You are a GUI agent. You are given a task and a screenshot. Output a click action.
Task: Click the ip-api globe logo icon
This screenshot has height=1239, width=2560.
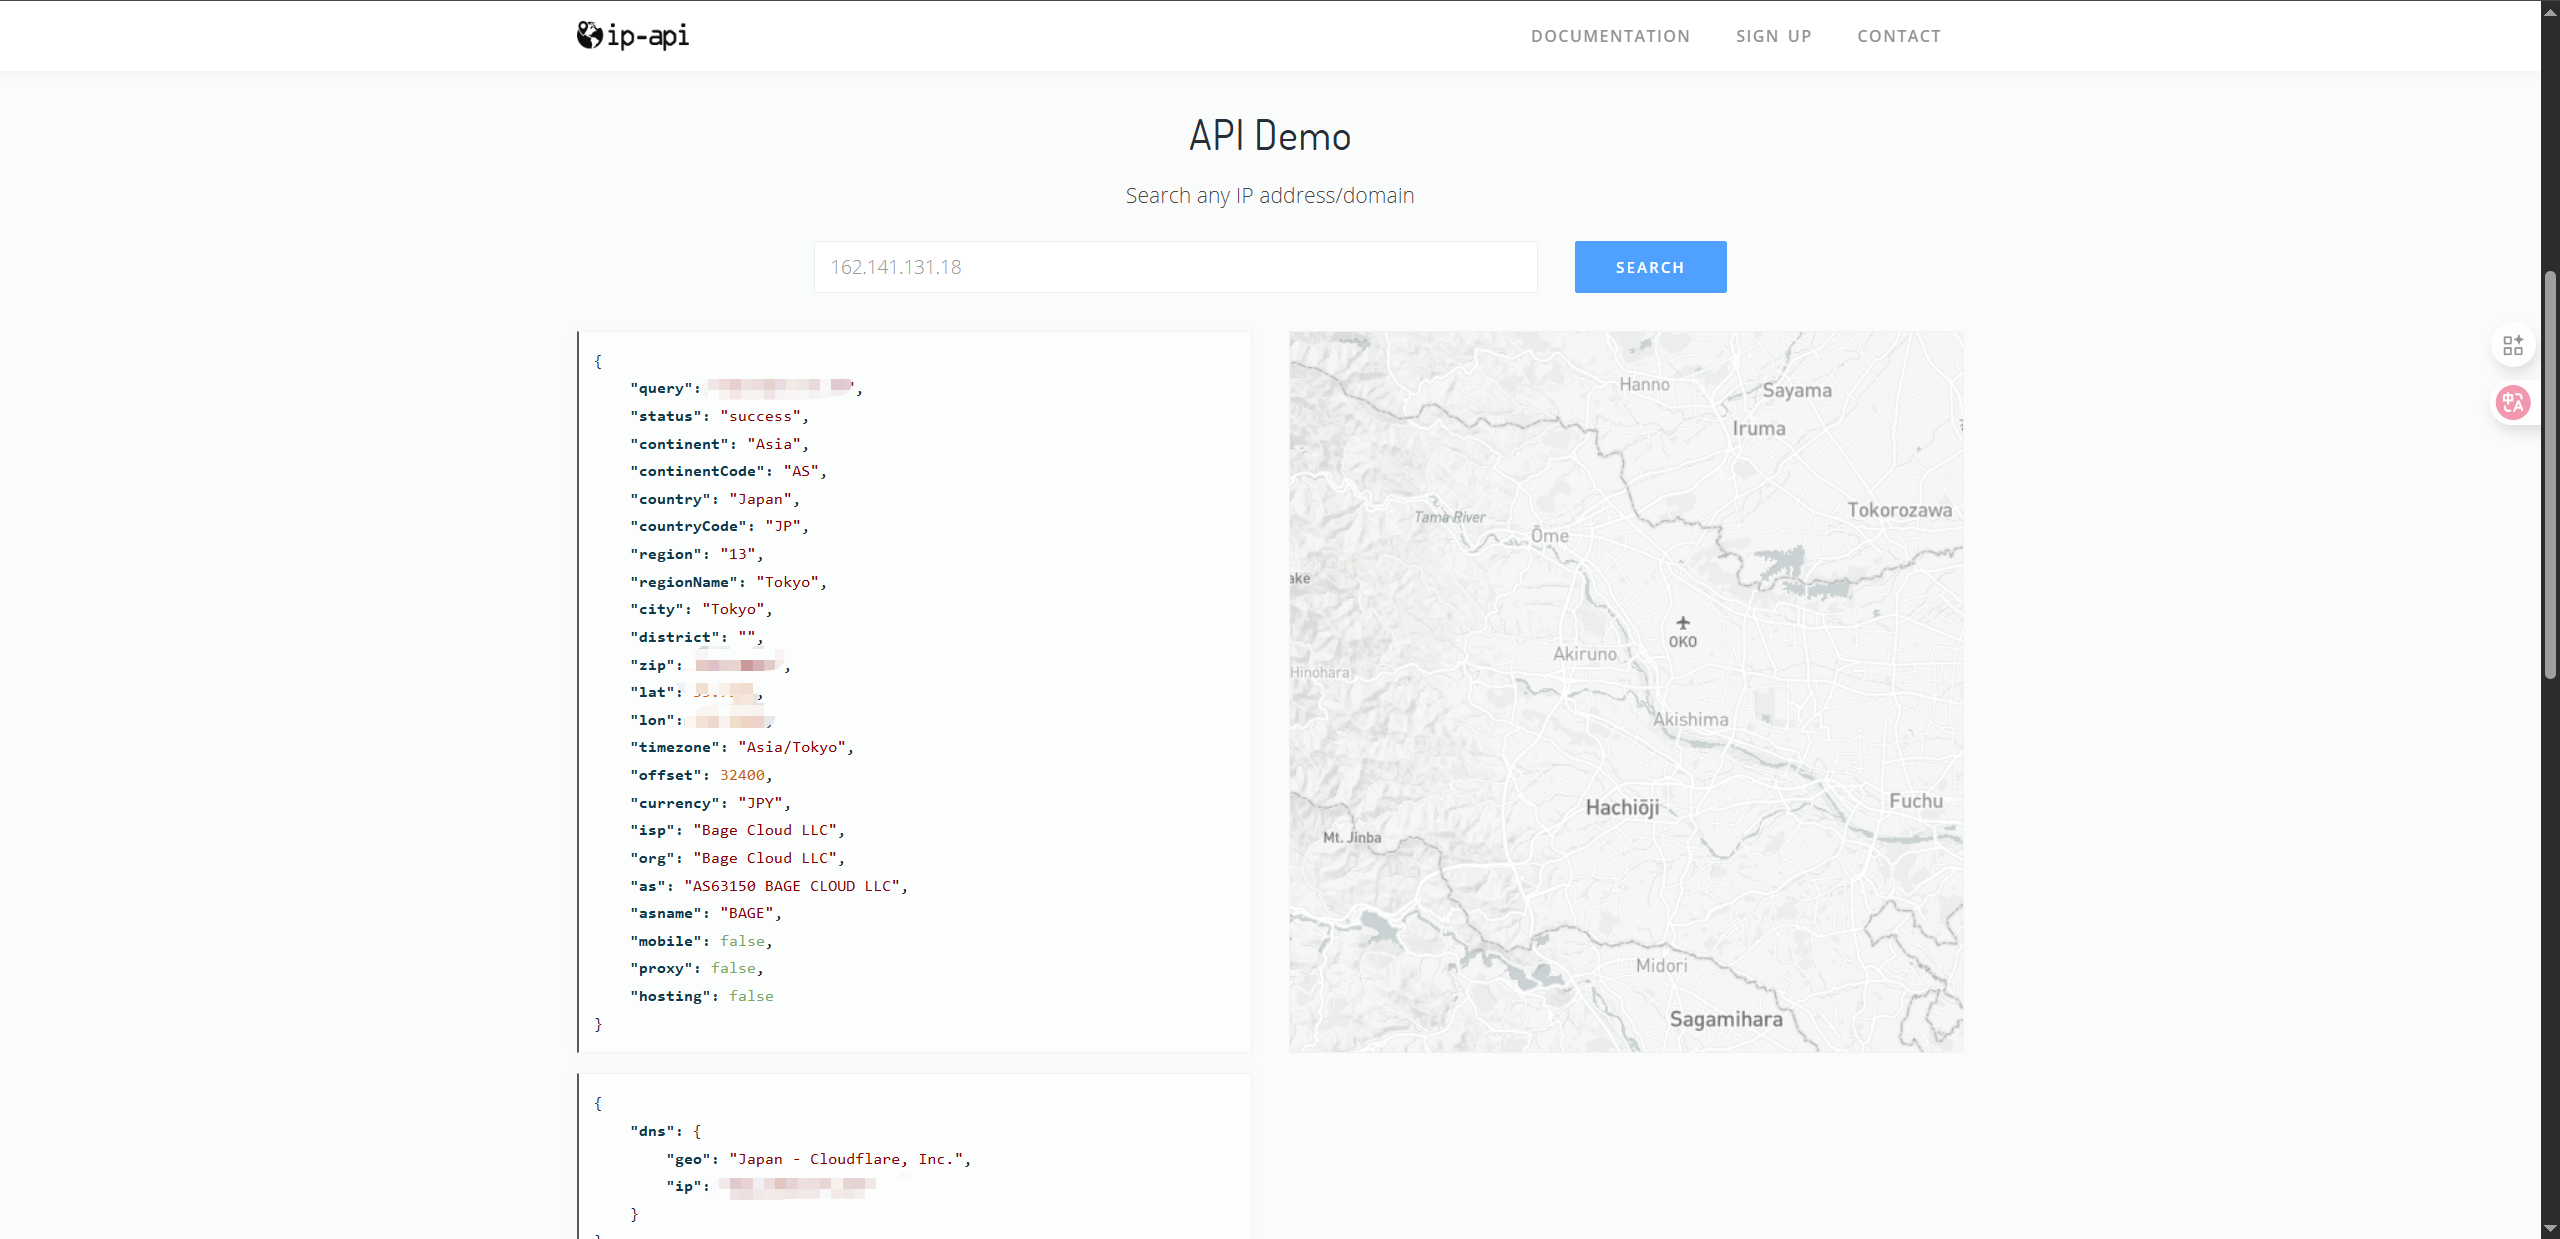[589, 35]
